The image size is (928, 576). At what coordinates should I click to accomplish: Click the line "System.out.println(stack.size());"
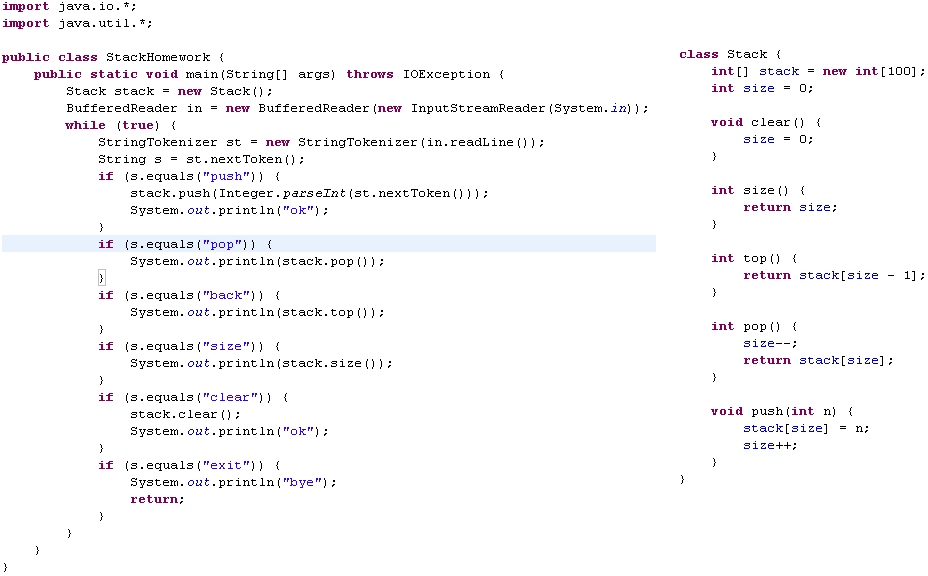coord(261,363)
